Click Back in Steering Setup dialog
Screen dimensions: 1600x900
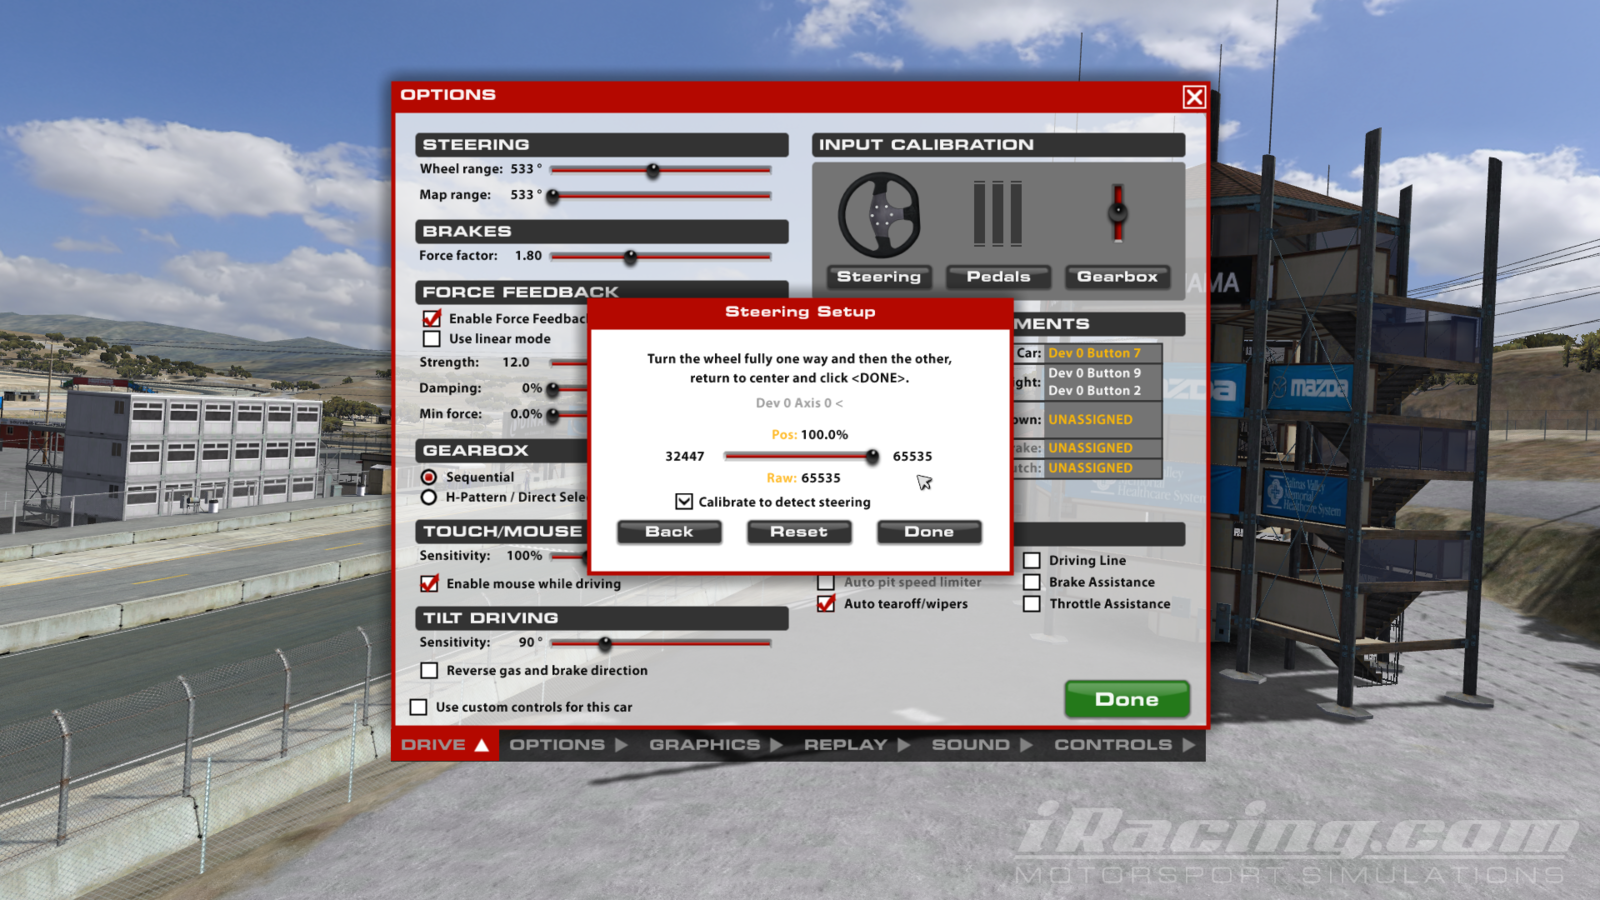669,532
